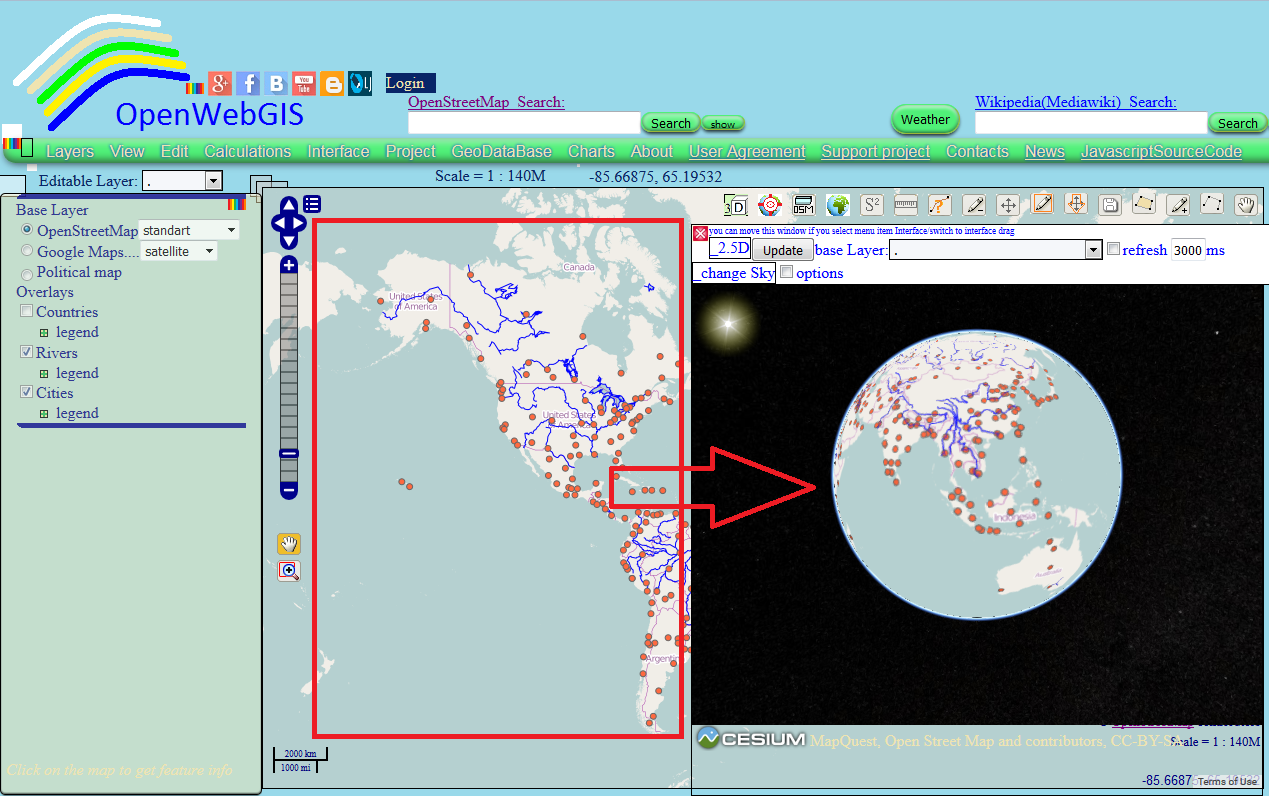Click the change Sky link
This screenshot has height=796, width=1269.
coord(733,272)
